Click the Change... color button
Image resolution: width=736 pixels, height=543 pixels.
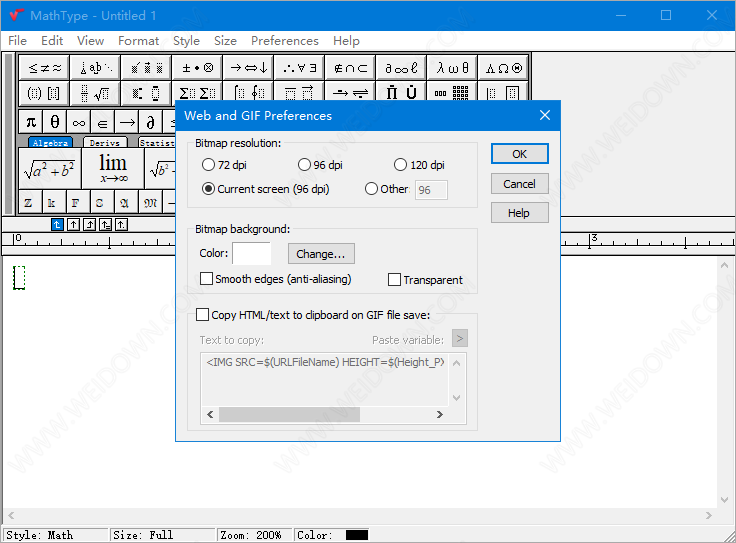pyautogui.click(x=321, y=253)
